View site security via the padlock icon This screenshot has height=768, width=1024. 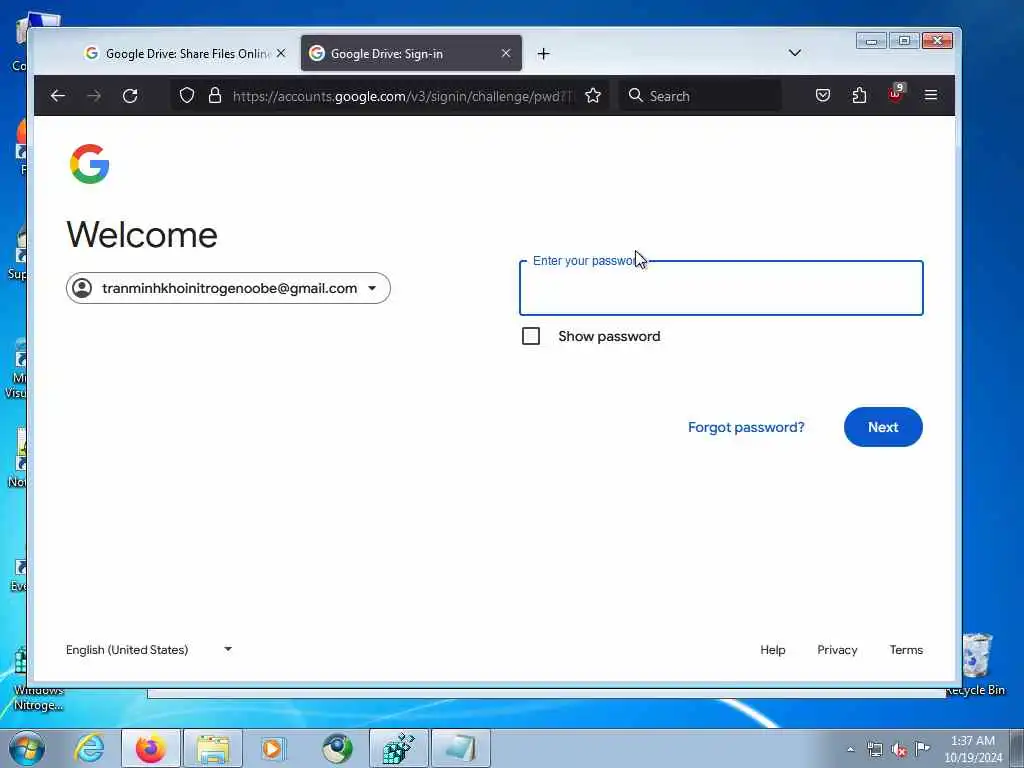pos(215,96)
